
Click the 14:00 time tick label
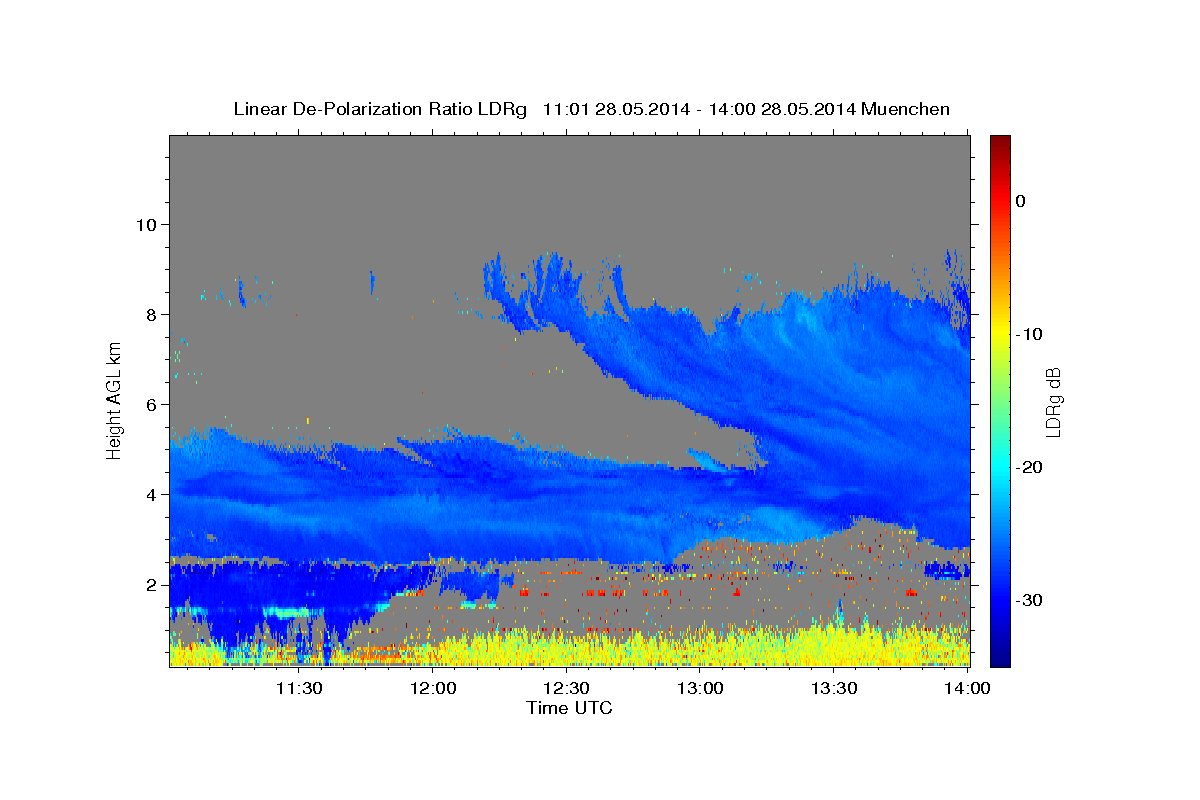pos(968,688)
